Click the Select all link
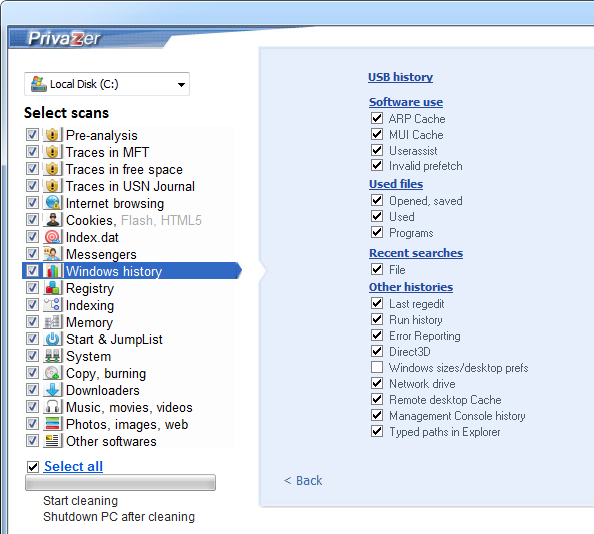The width and height of the screenshot is (594, 534). [73, 467]
